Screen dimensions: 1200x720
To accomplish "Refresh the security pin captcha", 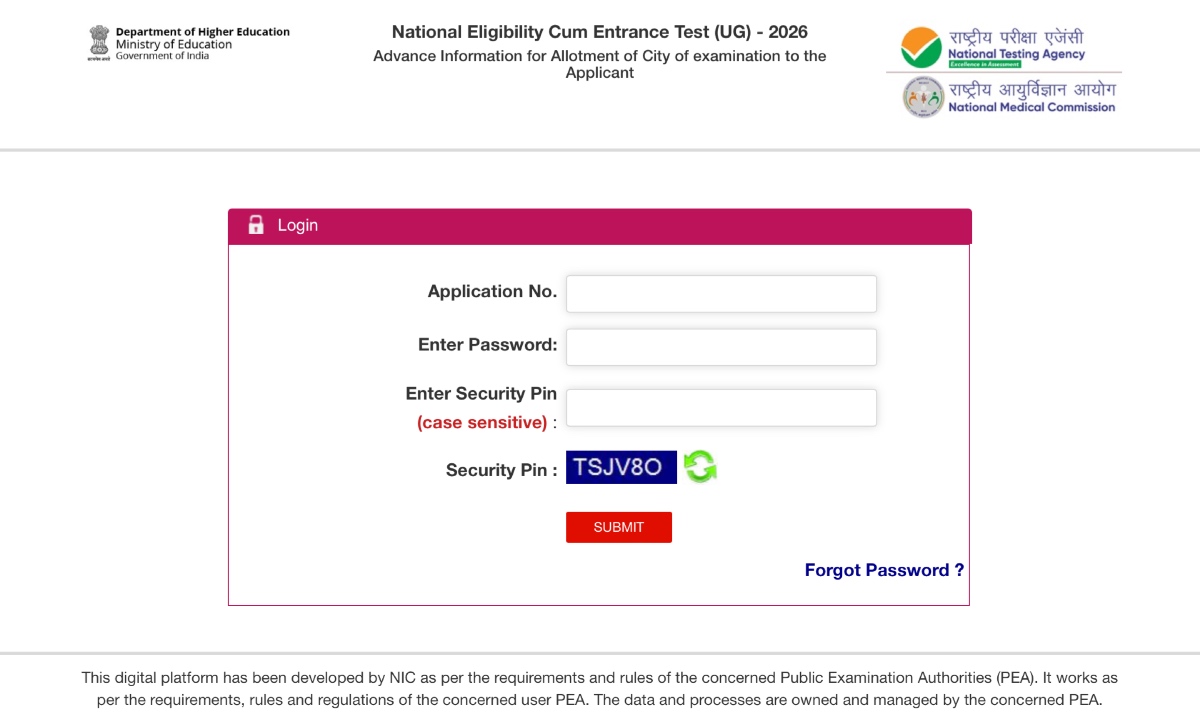I will pos(700,467).
